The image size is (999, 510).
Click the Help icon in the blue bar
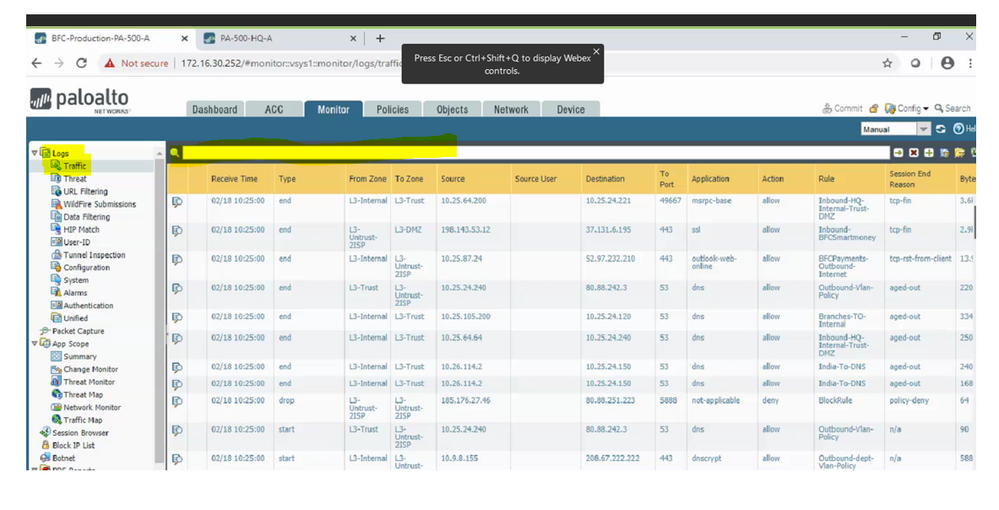(958, 129)
